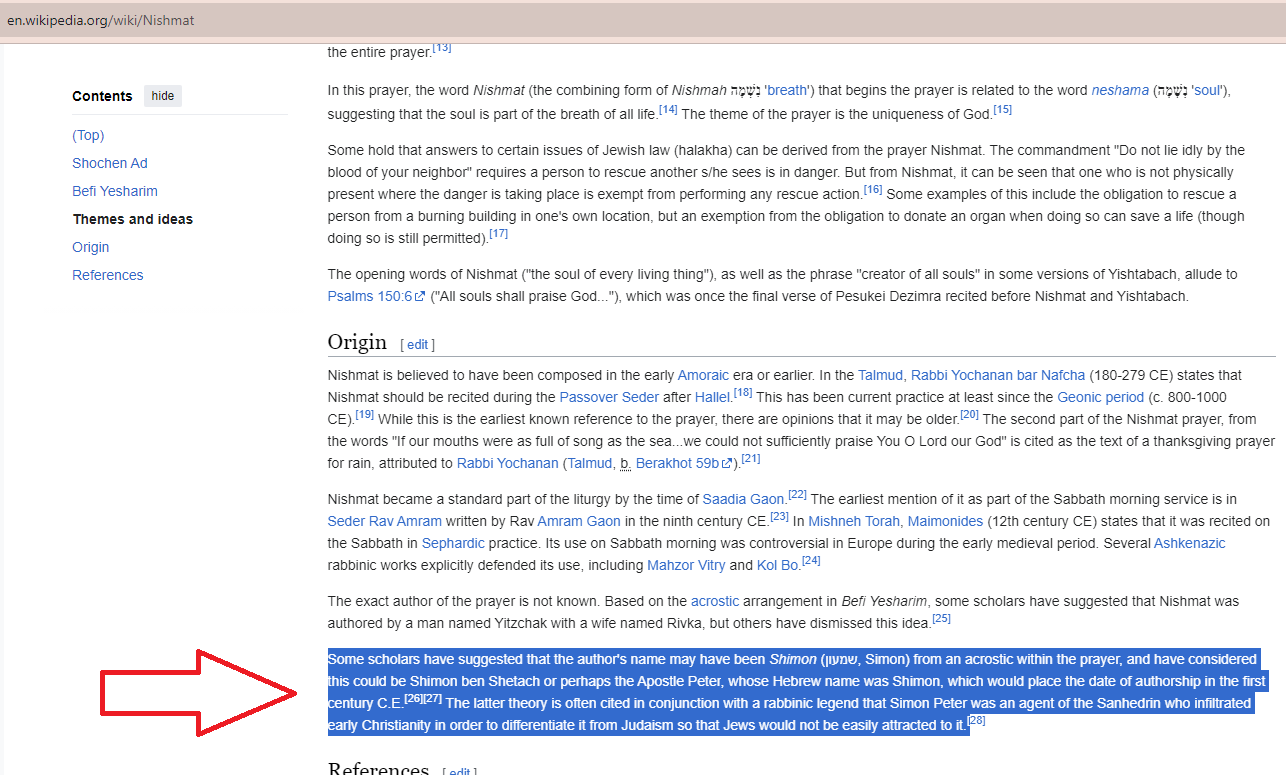This screenshot has width=1286, height=775.
Task: Go to References in Contents sidebar
Action: pyautogui.click(x=108, y=275)
